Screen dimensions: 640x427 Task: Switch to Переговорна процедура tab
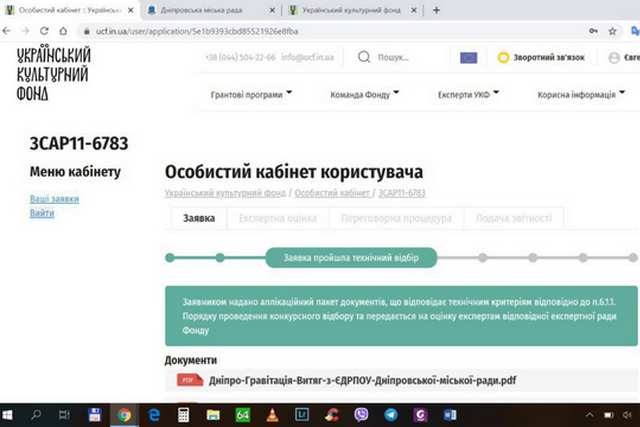click(x=396, y=218)
